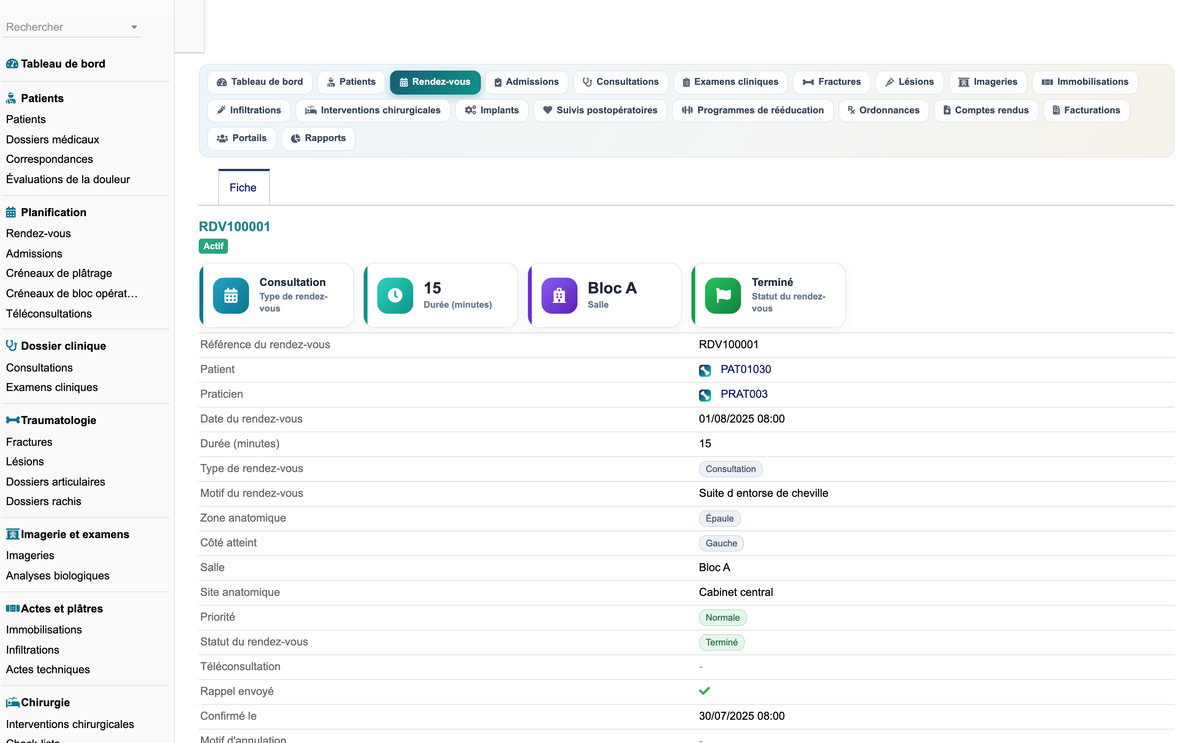Click the flag icon on Terminé card
Viewport: 1200px width, 743px height.
pyautogui.click(x=723, y=295)
